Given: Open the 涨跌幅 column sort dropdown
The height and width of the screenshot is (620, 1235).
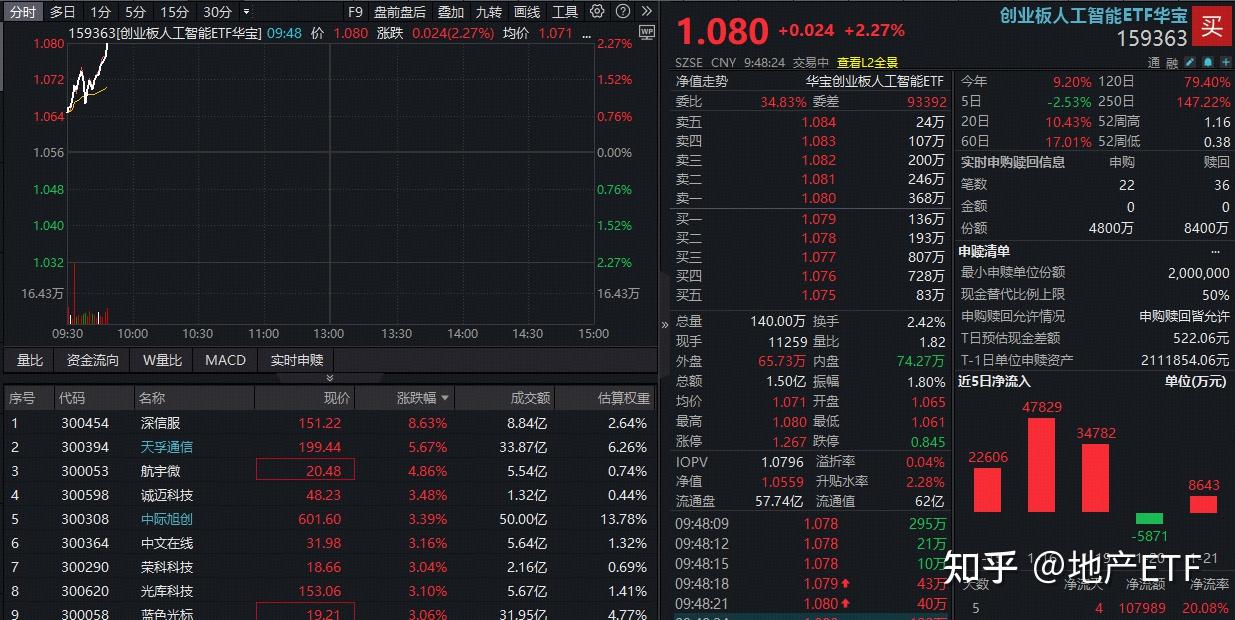Looking at the screenshot, I should (447, 397).
